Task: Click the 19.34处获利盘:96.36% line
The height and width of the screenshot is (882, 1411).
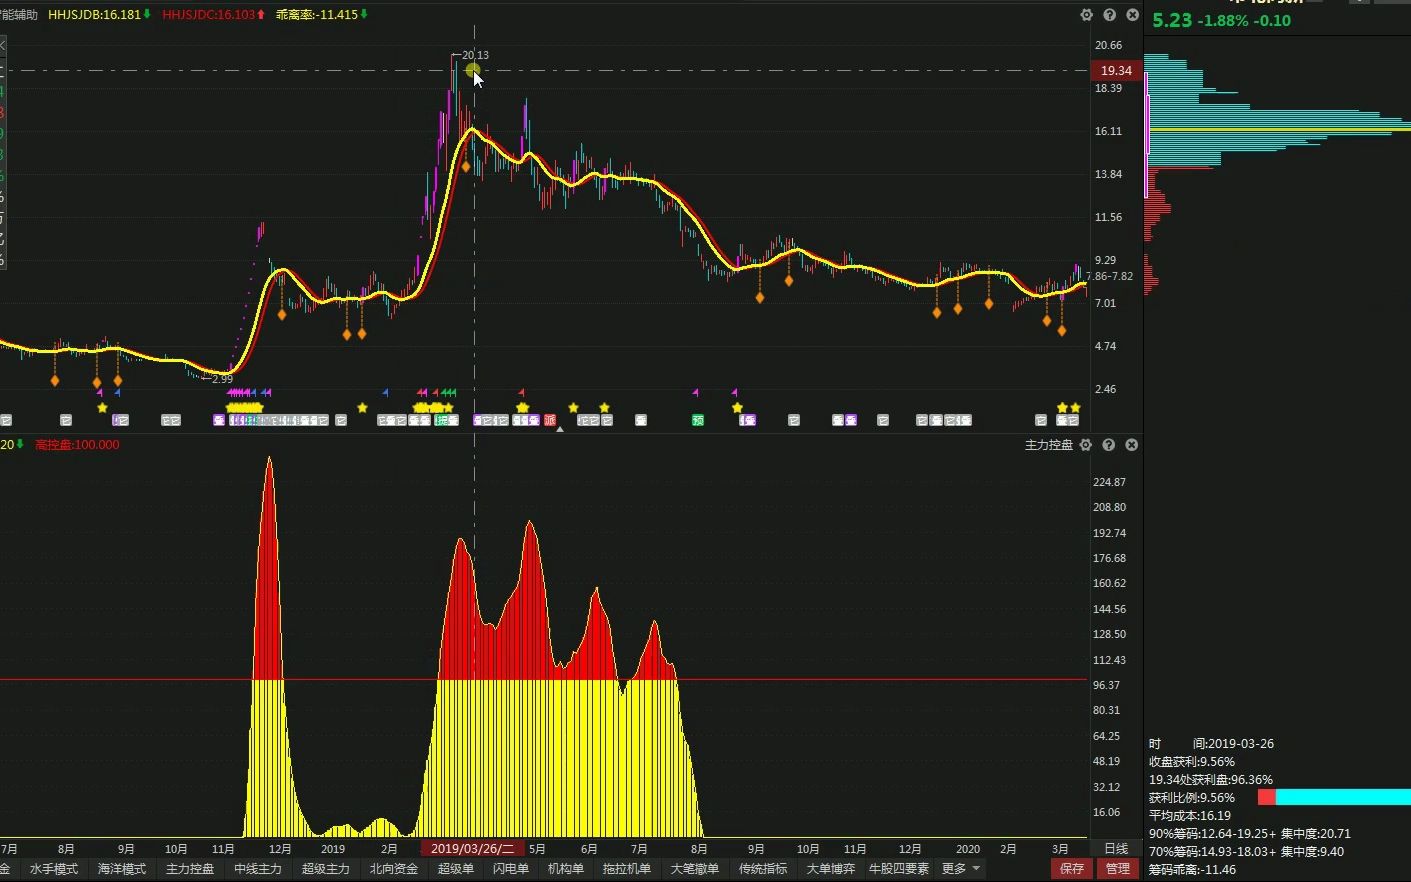Action: [x=1211, y=779]
